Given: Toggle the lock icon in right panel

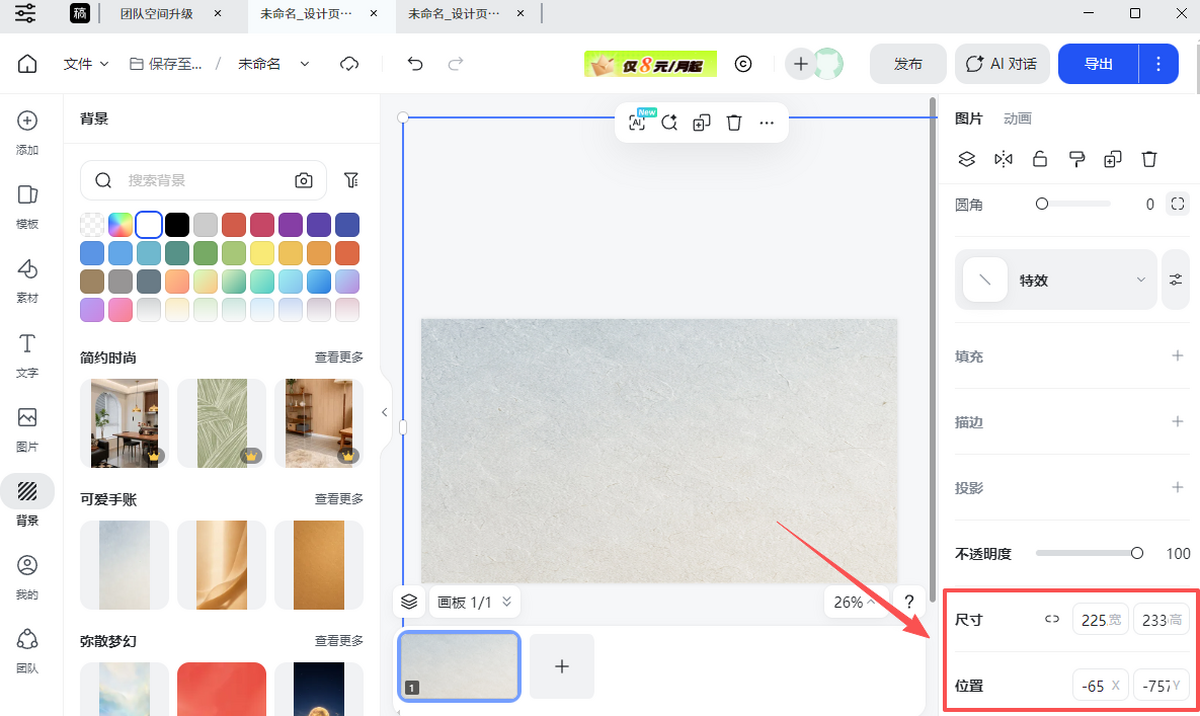Looking at the screenshot, I should coord(1040,159).
